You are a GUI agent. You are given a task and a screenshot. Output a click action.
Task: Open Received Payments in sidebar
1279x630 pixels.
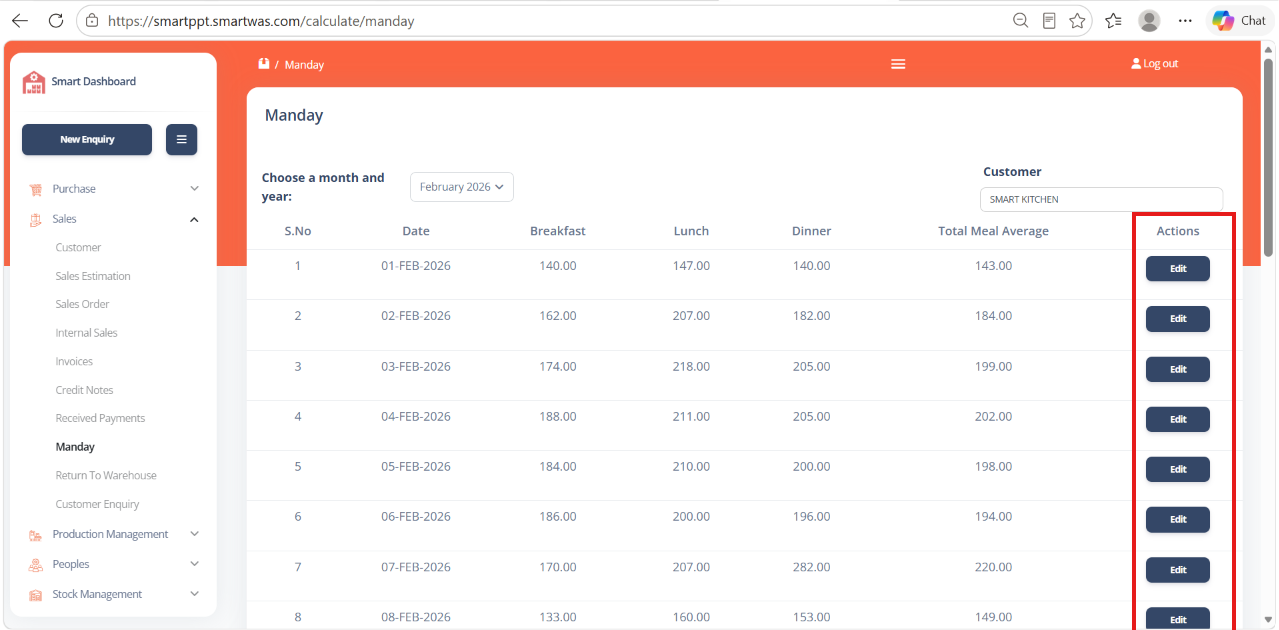pyautogui.click(x=100, y=418)
